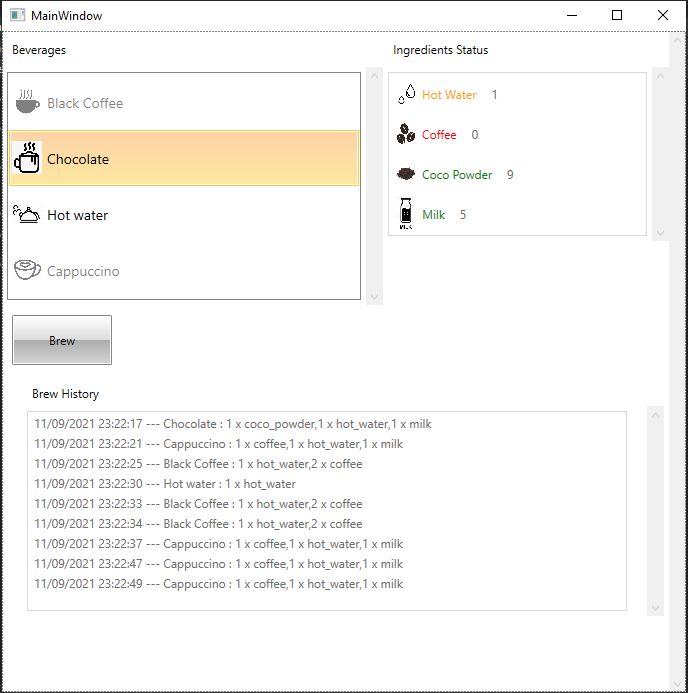Click the Brew History section heading
This screenshot has height=693, width=688.
[65, 394]
